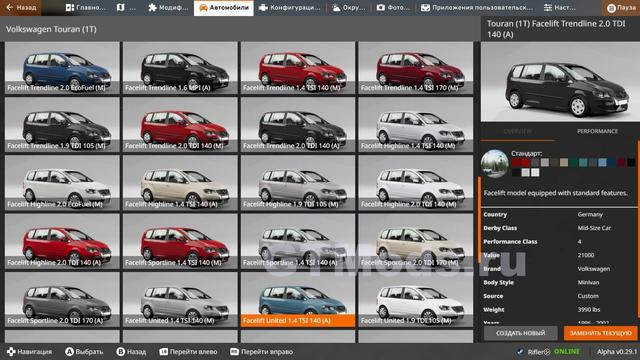Screen dimensions: 640x360
Task: Open the Конфигурация vehicle parts tab
Action: coord(290,7)
